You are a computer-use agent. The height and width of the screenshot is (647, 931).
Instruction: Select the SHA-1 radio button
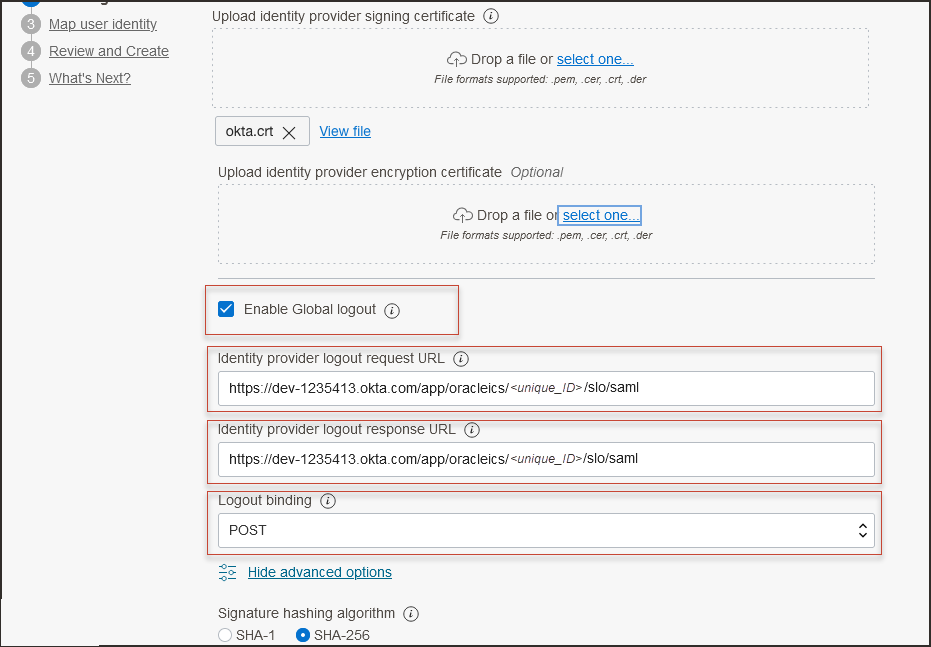click(x=225, y=635)
